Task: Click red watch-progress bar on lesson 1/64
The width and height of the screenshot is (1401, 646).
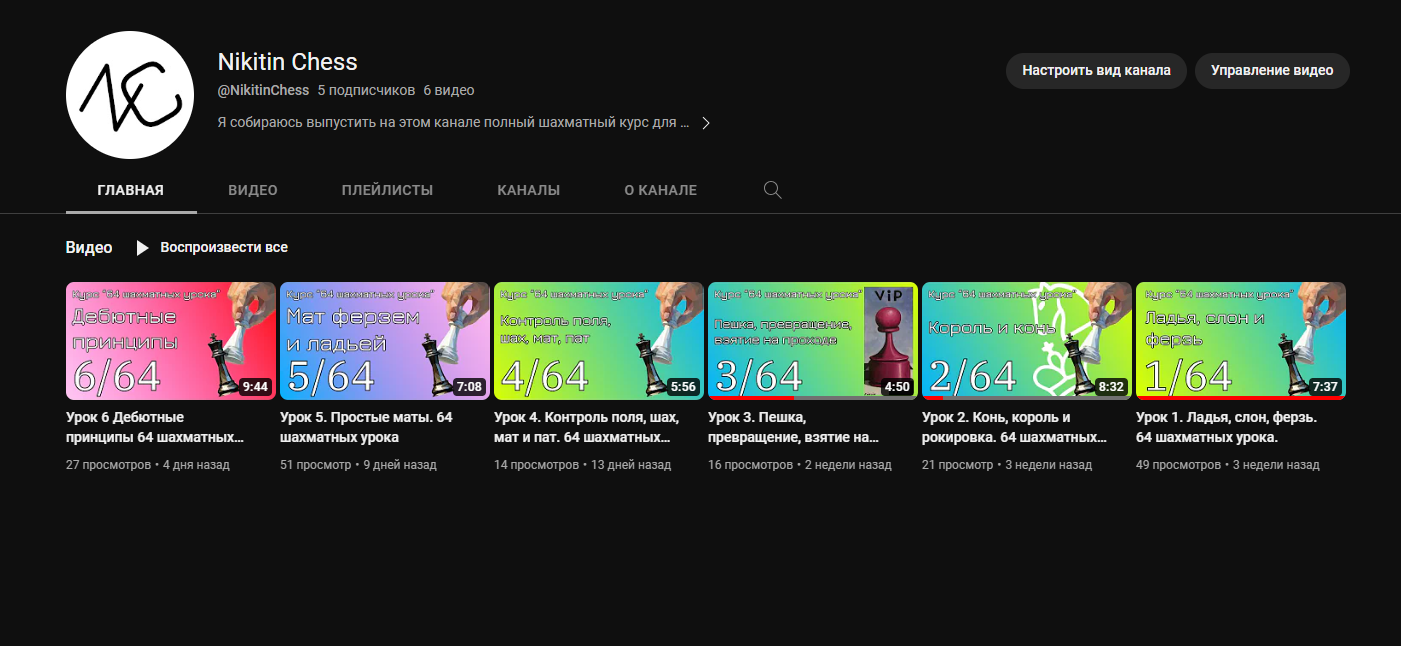Action: [1239, 398]
